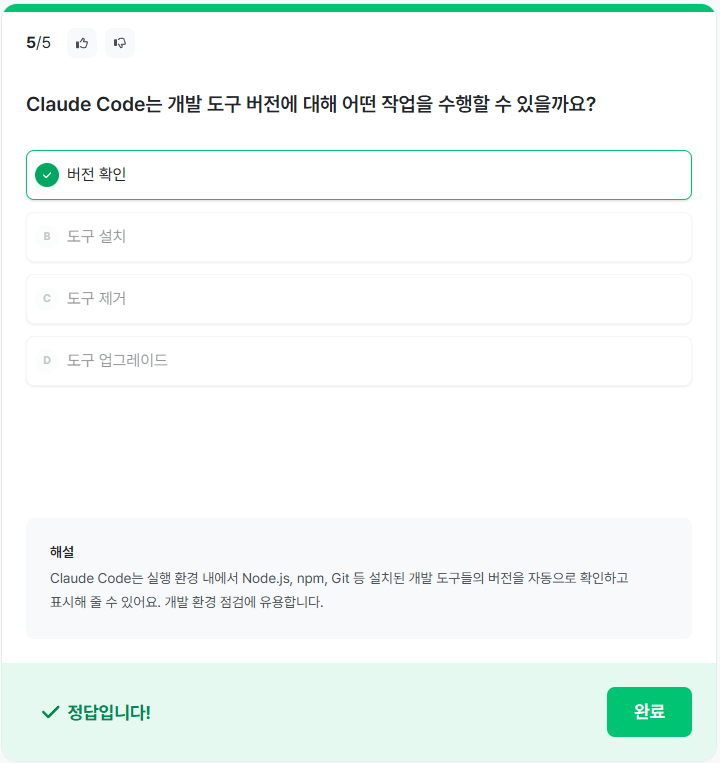Pick the 도구 제거 answer option
Viewport: 720px width, 763px height.
point(358,299)
